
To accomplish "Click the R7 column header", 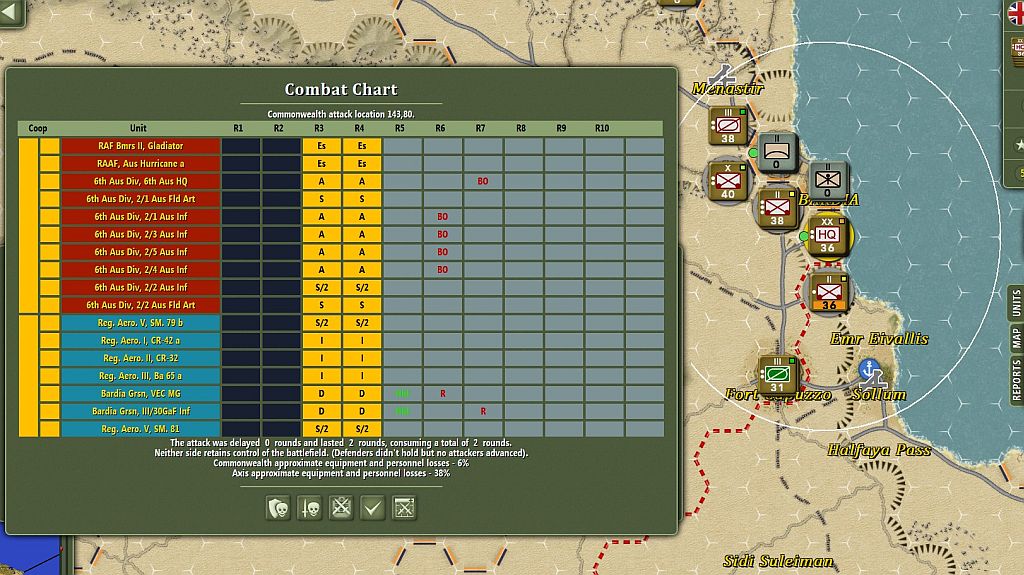I will 480,128.
